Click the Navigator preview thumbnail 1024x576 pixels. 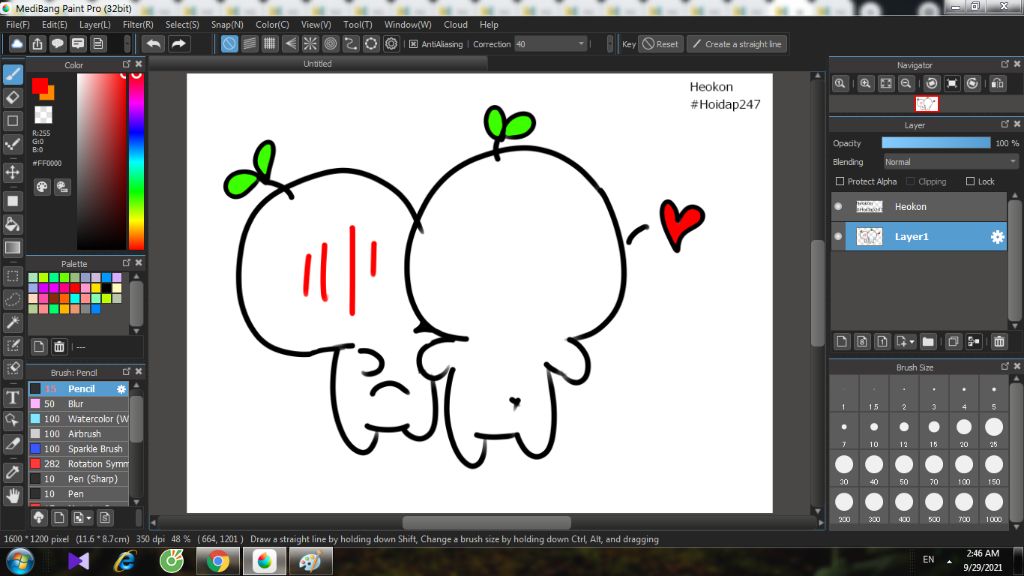pyautogui.click(x=926, y=104)
